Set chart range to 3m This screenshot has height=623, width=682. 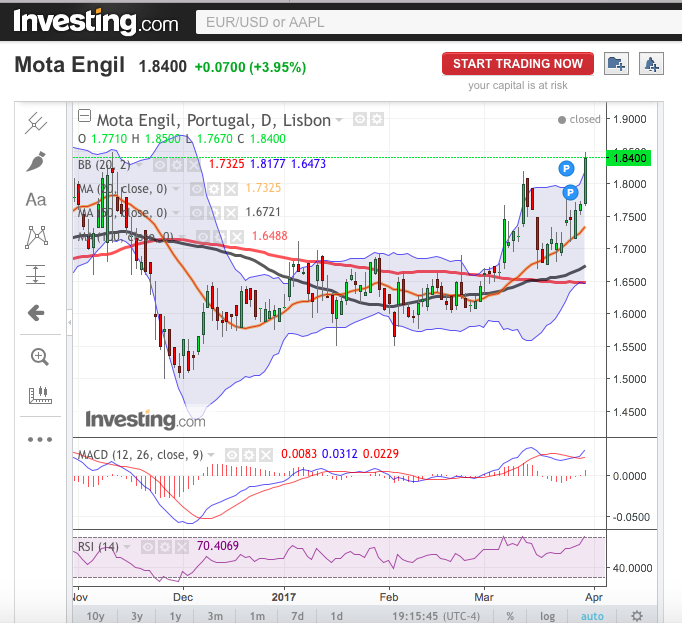click(215, 616)
